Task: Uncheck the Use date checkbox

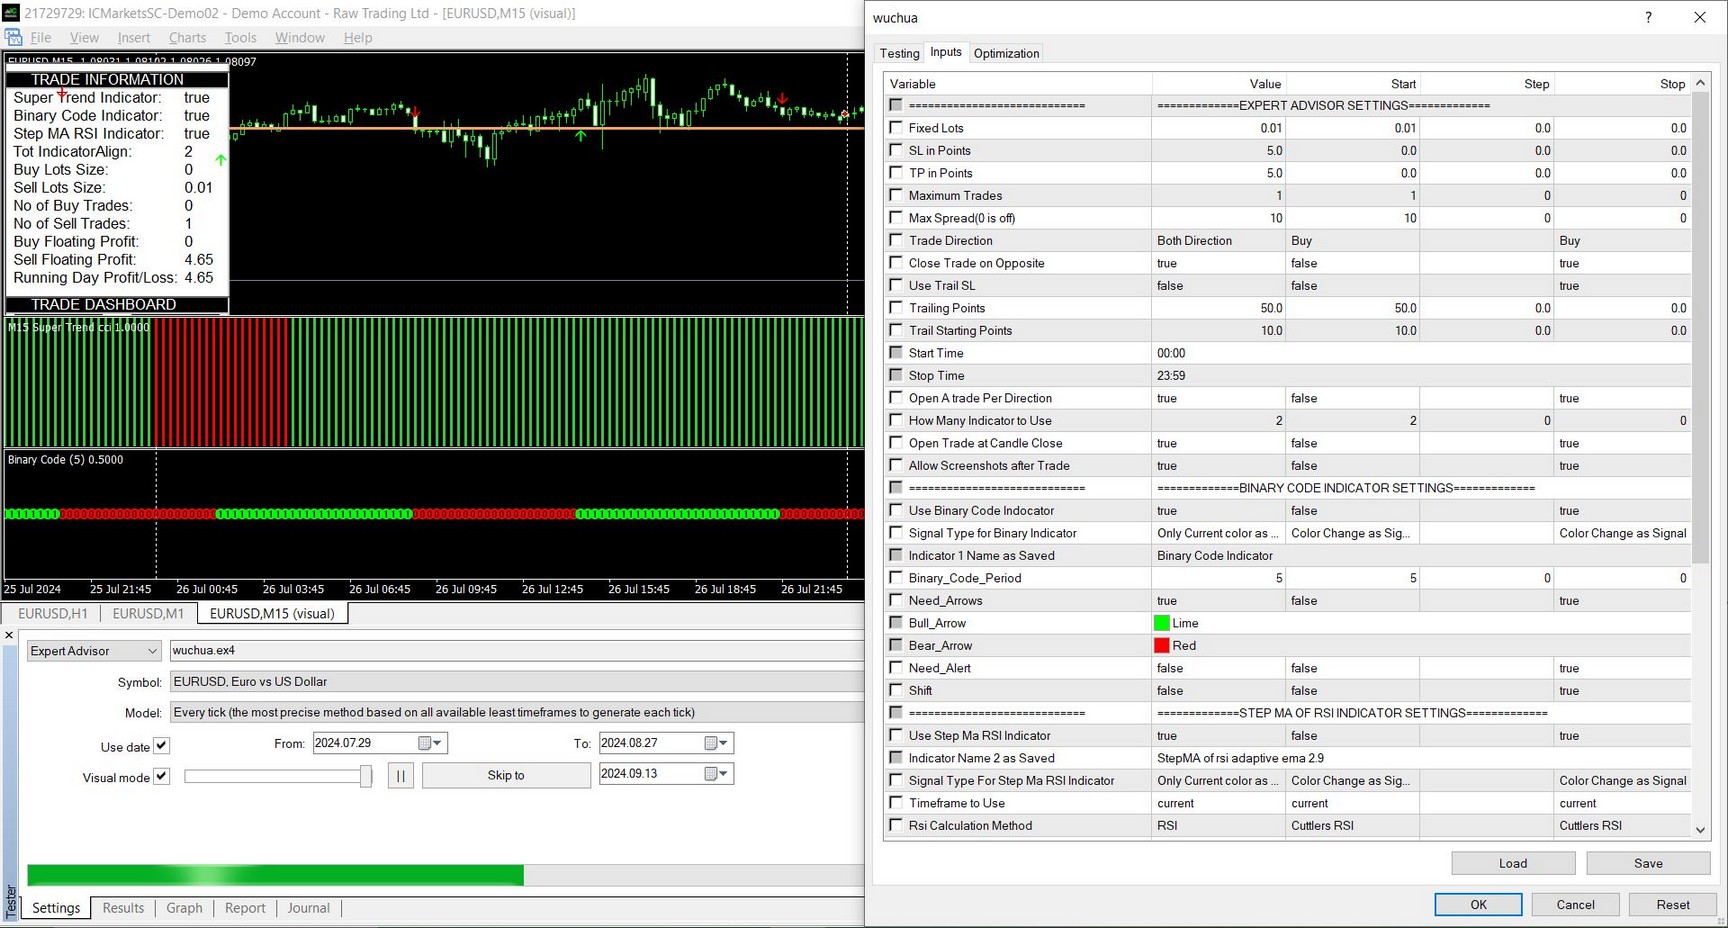Action: pyautogui.click(x=161, y=746)
